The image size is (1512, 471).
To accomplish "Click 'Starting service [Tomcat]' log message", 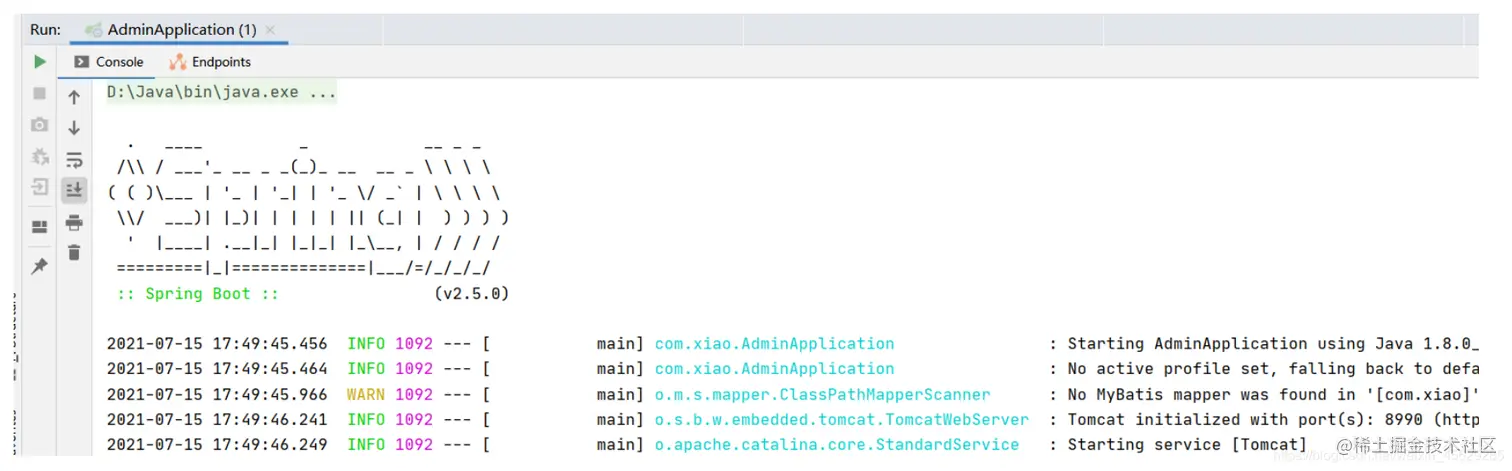I will pyautogui.click(x=1187, y=445).
